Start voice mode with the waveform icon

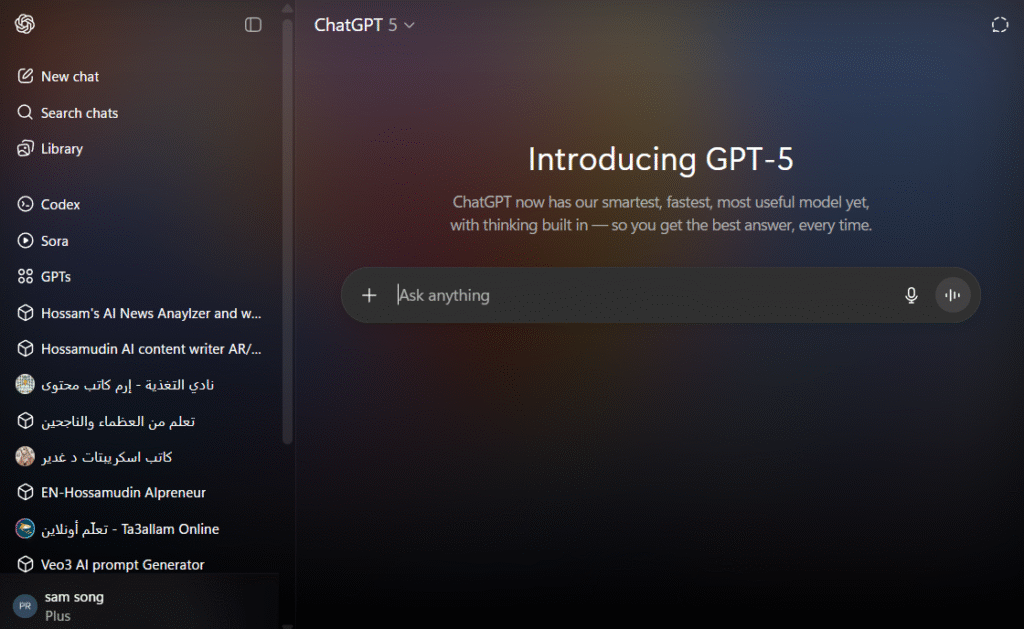pos(953,295)
